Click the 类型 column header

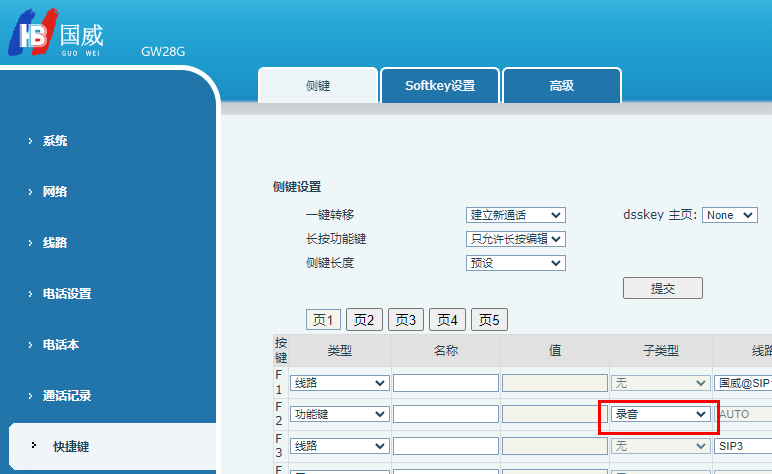pos(340,350)
